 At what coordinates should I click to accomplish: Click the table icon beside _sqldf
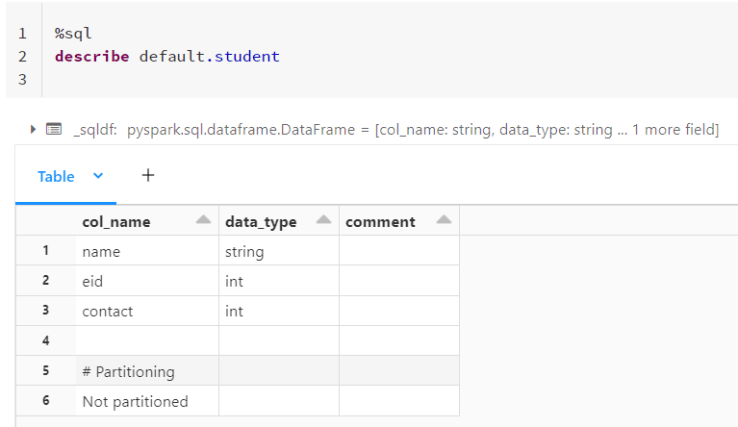(54, 130)
